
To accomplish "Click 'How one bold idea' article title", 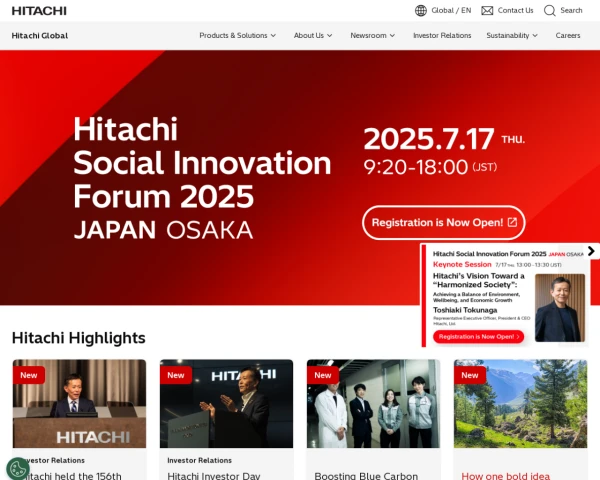I will (505, 476).
